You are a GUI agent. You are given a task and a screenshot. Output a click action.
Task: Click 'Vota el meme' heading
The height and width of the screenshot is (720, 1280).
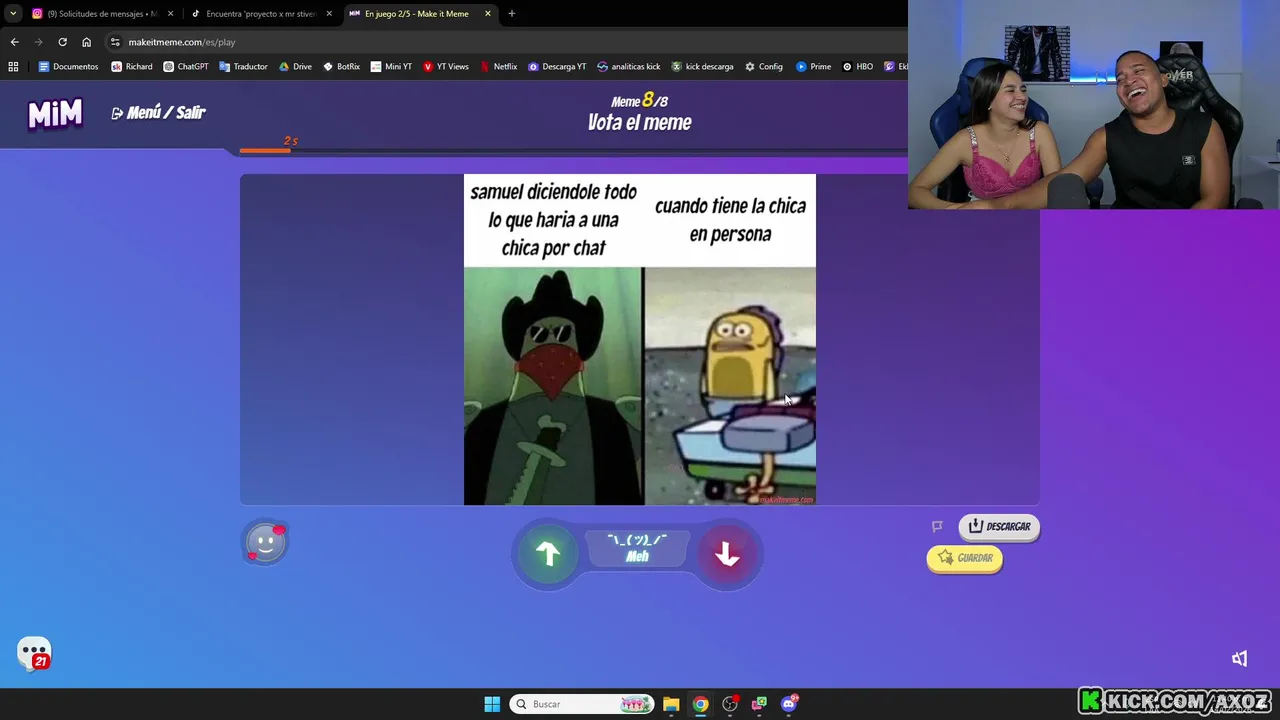(x=640, y=123)
